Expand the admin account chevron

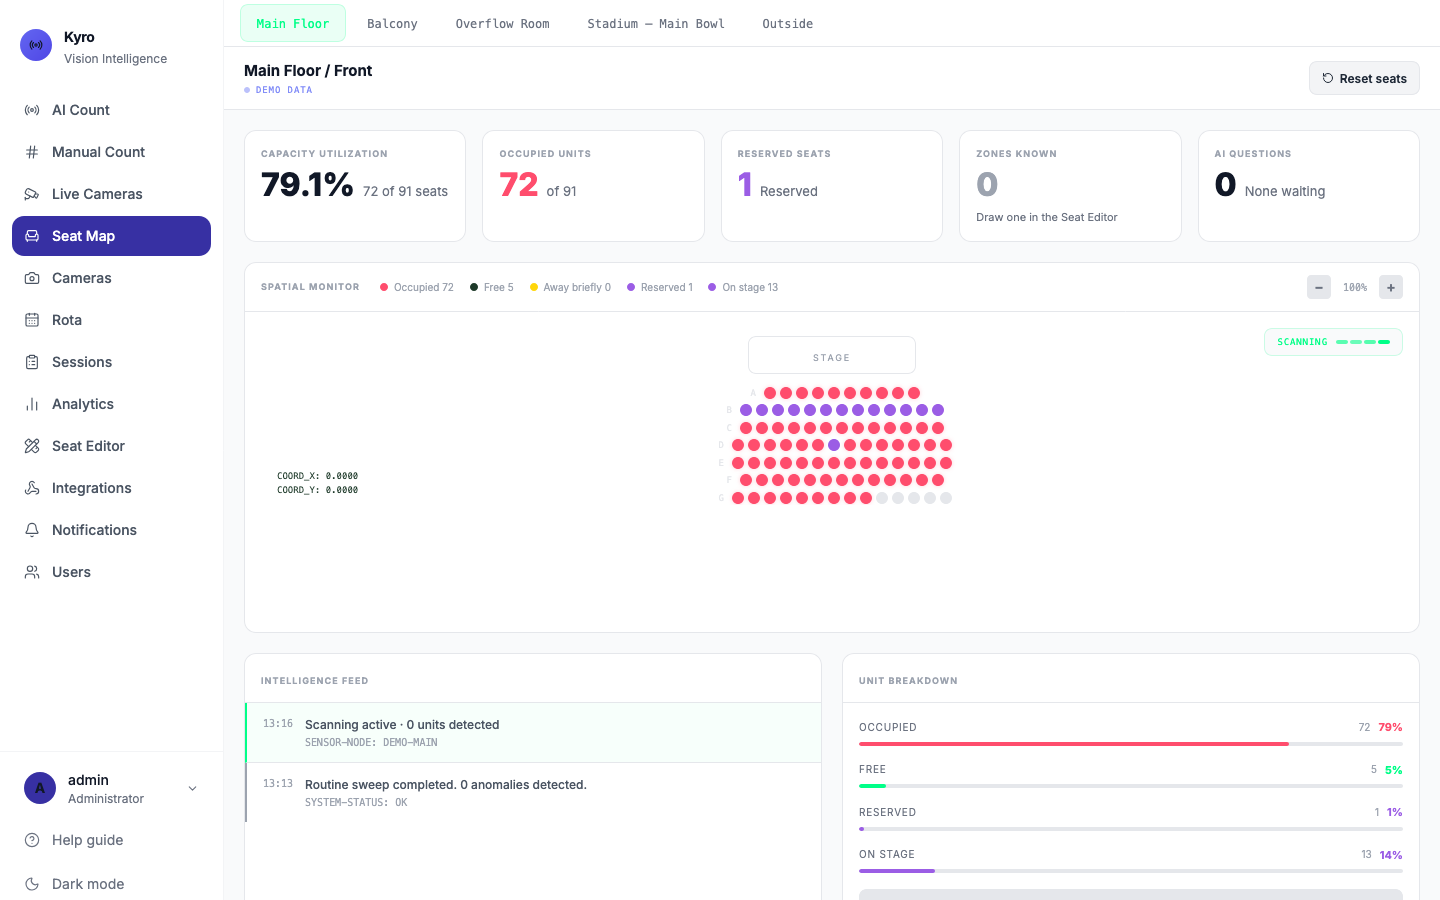pyautogui.click(x=193, y=788)
